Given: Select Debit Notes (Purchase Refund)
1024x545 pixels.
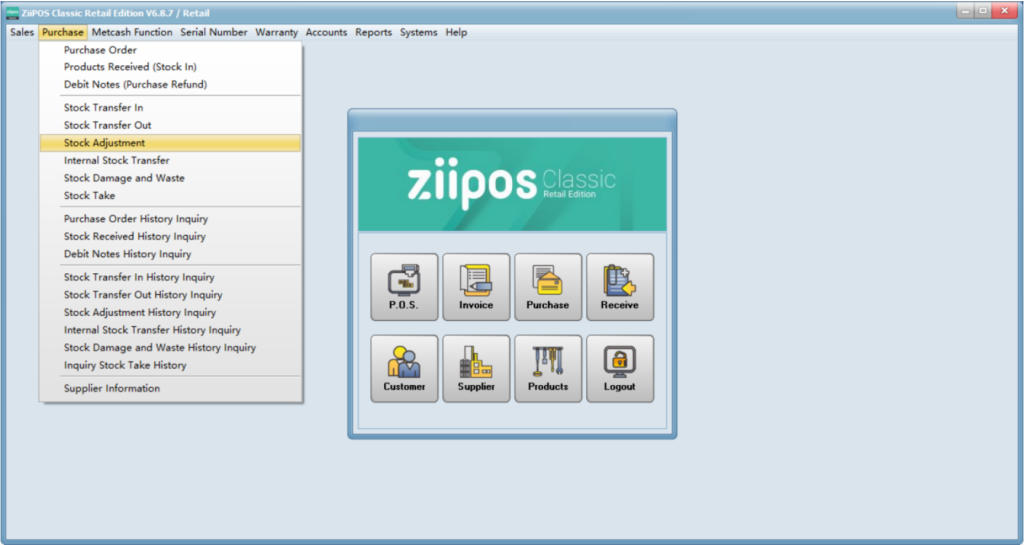Looking at the screenshot, I should click(135, 85).
